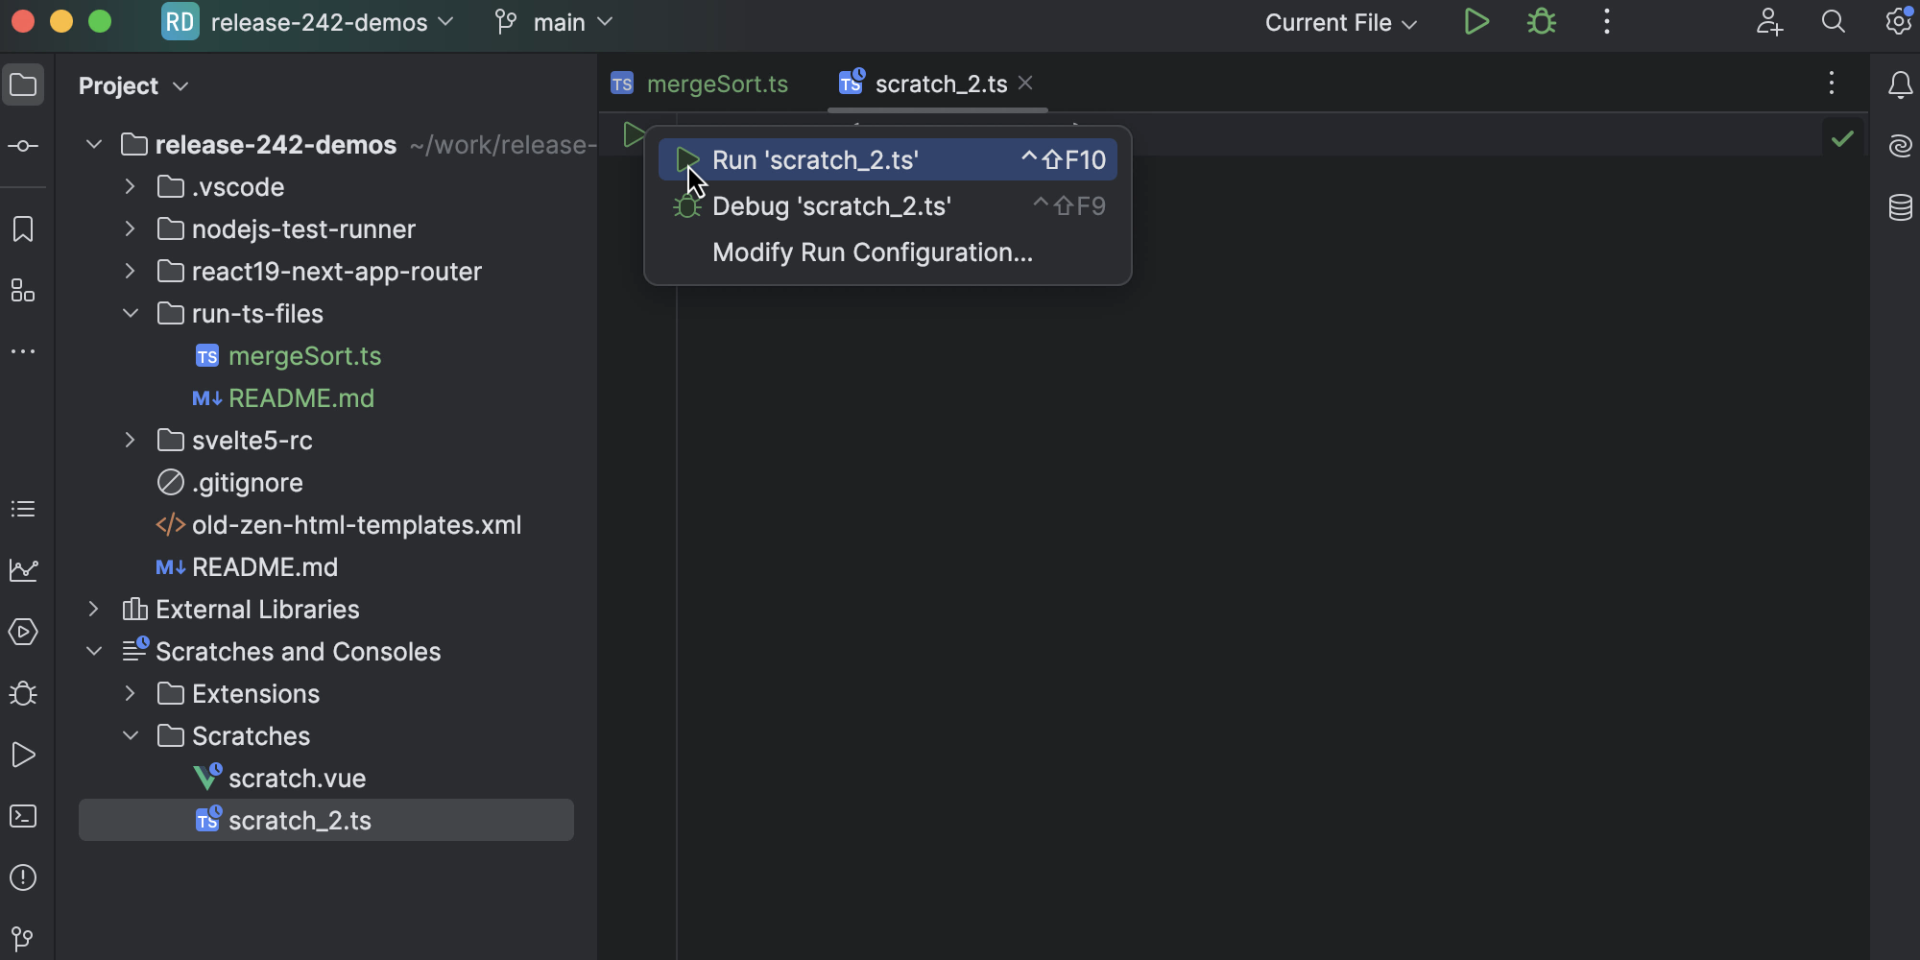Screen dimensions: 1920x960
Task: Open the TODO list tool window icon
Action: [x=23, y=510]
